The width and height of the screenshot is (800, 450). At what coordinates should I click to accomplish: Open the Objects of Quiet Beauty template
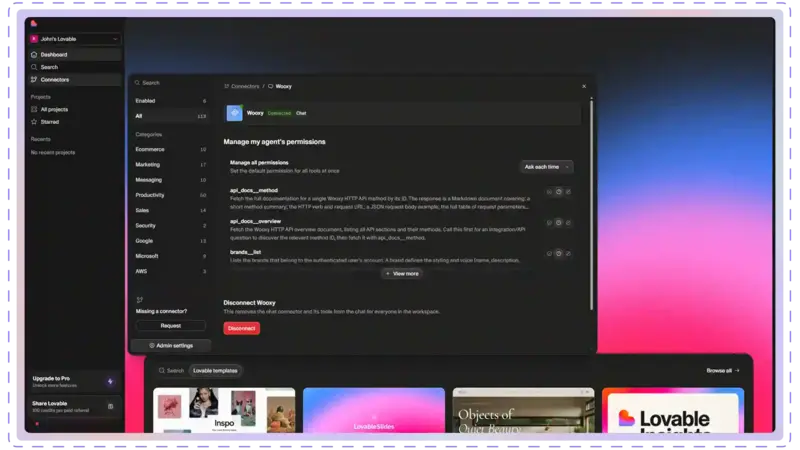523,410
